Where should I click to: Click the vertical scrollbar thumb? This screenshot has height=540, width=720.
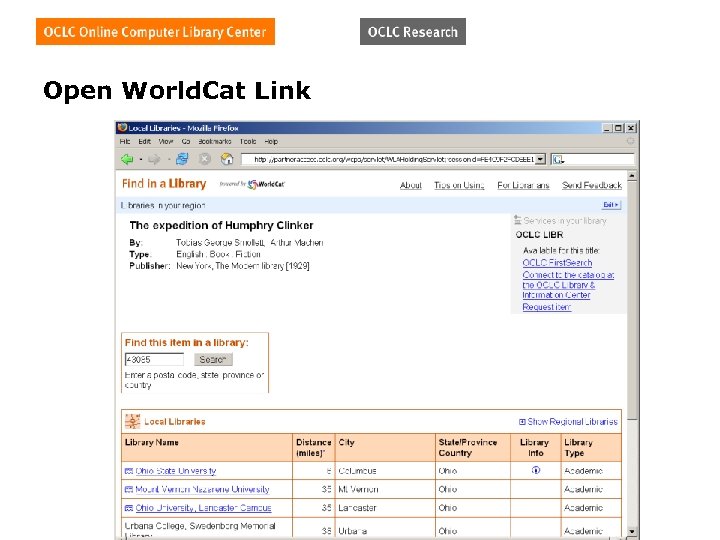click(632, 300)
